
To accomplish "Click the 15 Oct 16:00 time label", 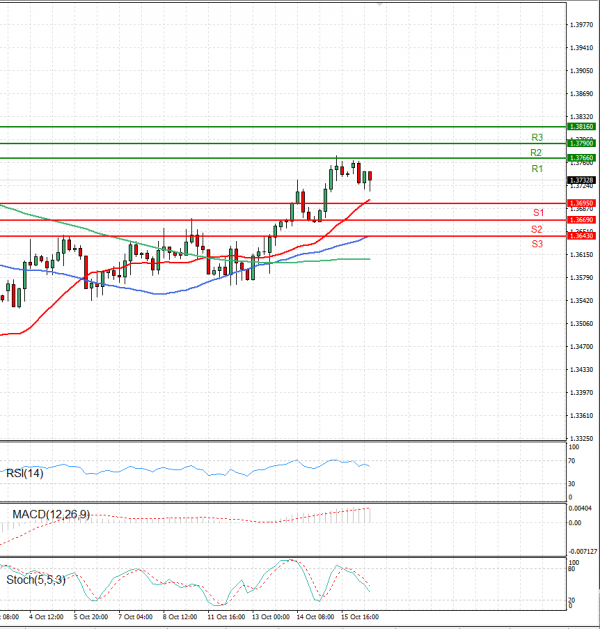I will pos(360,617).
